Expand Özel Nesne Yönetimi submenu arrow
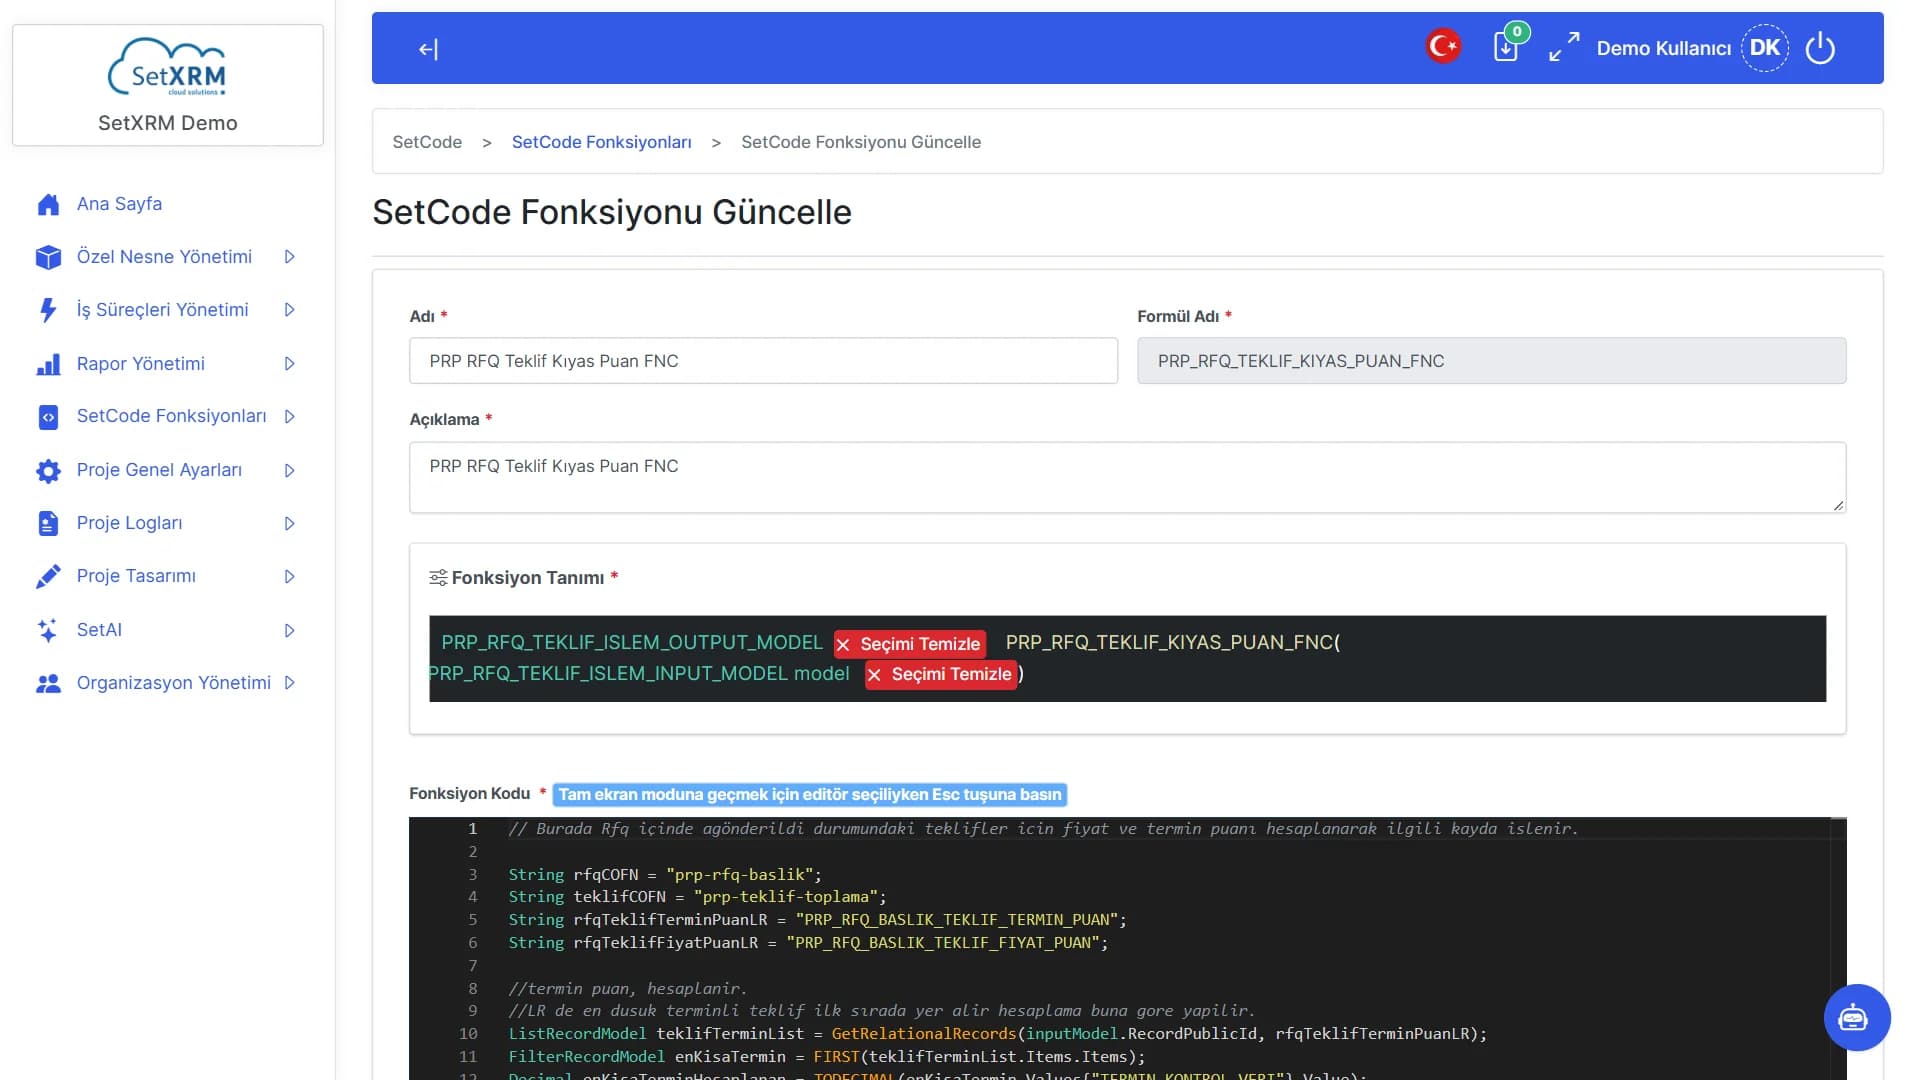Screen dimensions: 1920x1080 pyautogui.click(x=289, y=257)
